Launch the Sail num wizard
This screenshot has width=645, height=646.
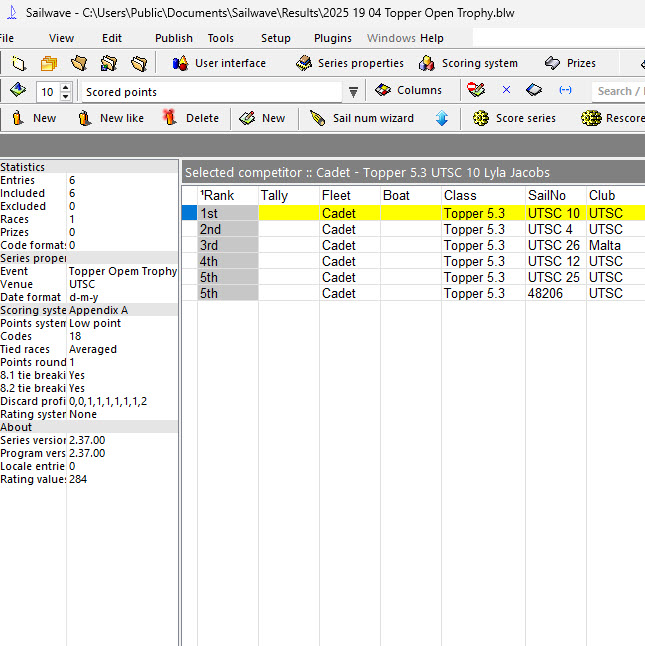[361, 118]
